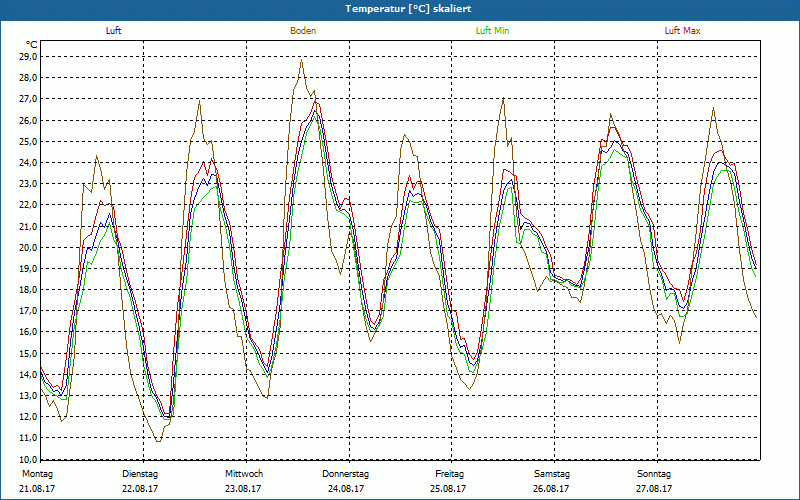Click the 'Mittwoch' day label
800x500 pixels.
244,474
